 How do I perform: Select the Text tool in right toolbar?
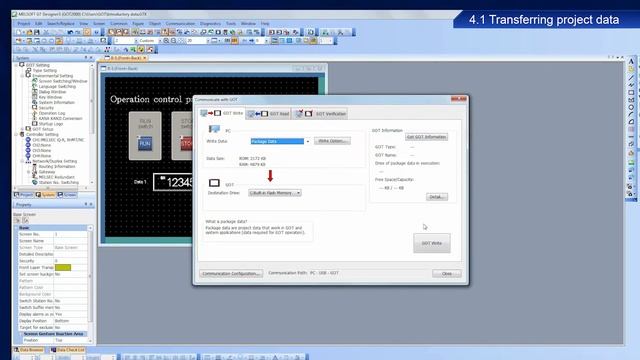(631, 62)
